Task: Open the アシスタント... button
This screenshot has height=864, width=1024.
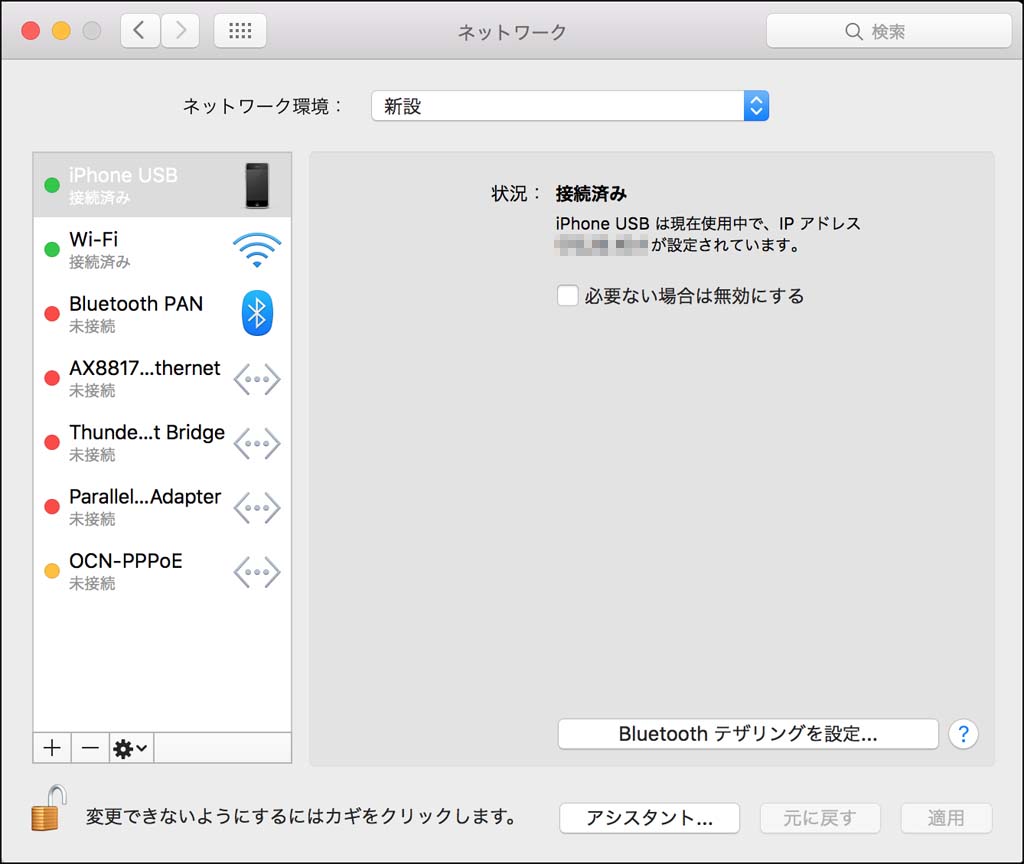Action: point(649,818)
